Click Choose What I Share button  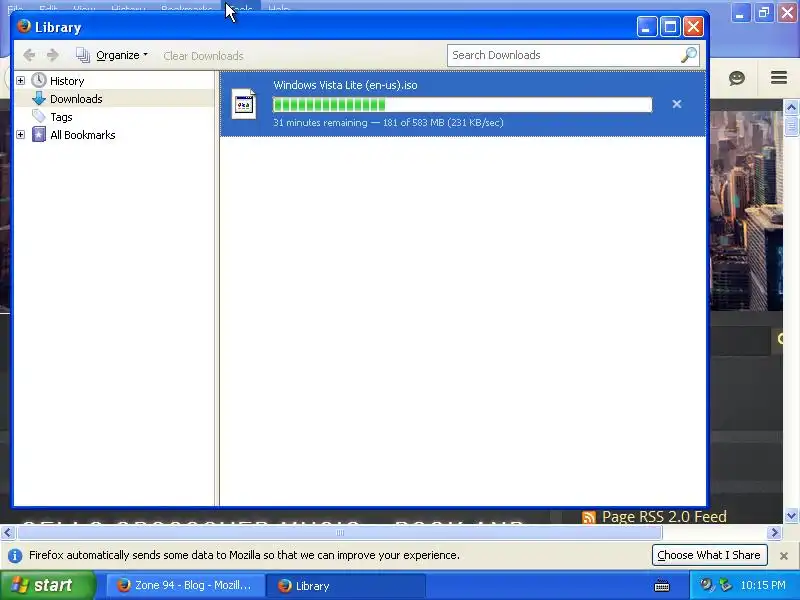[x=709, y=555]
